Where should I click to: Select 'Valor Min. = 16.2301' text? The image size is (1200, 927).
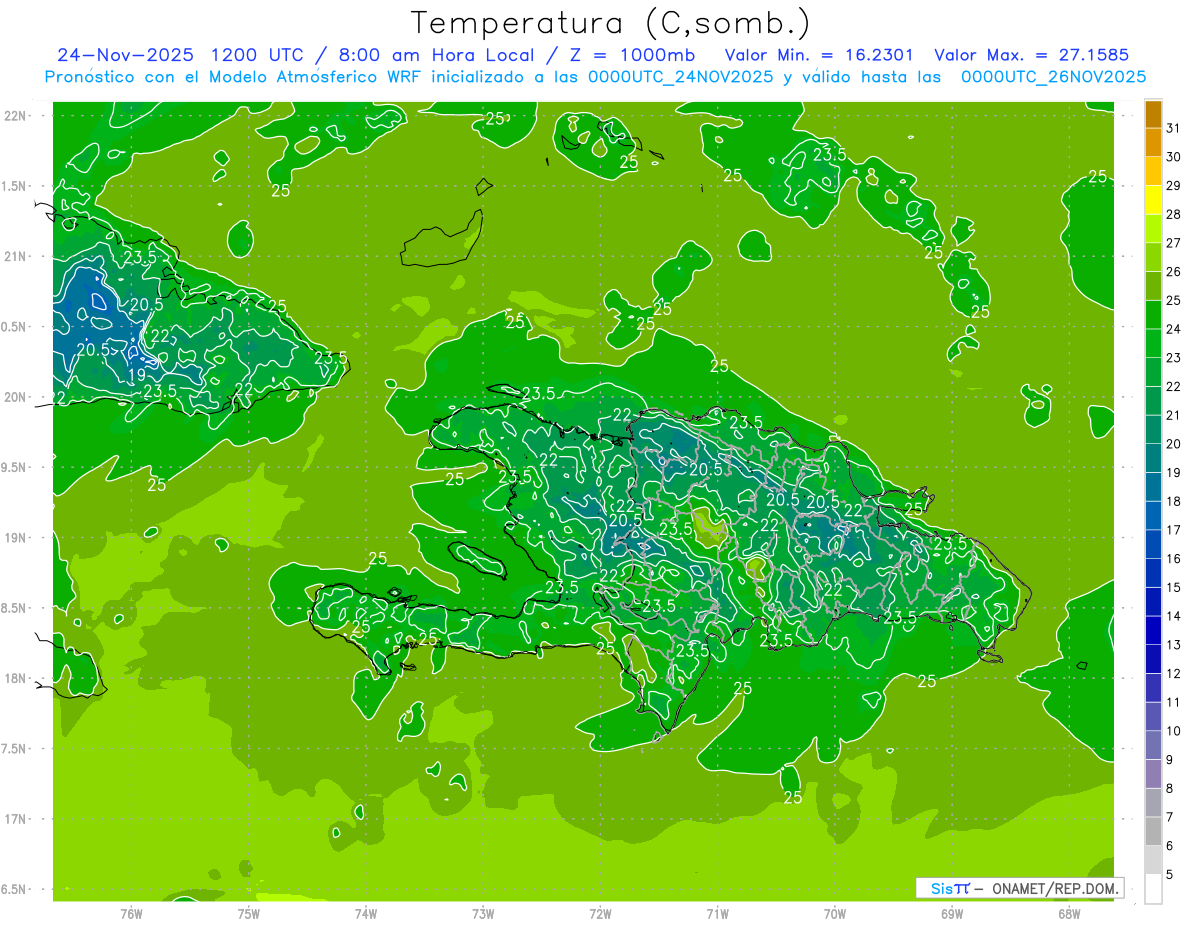click(x=820, y=55)
